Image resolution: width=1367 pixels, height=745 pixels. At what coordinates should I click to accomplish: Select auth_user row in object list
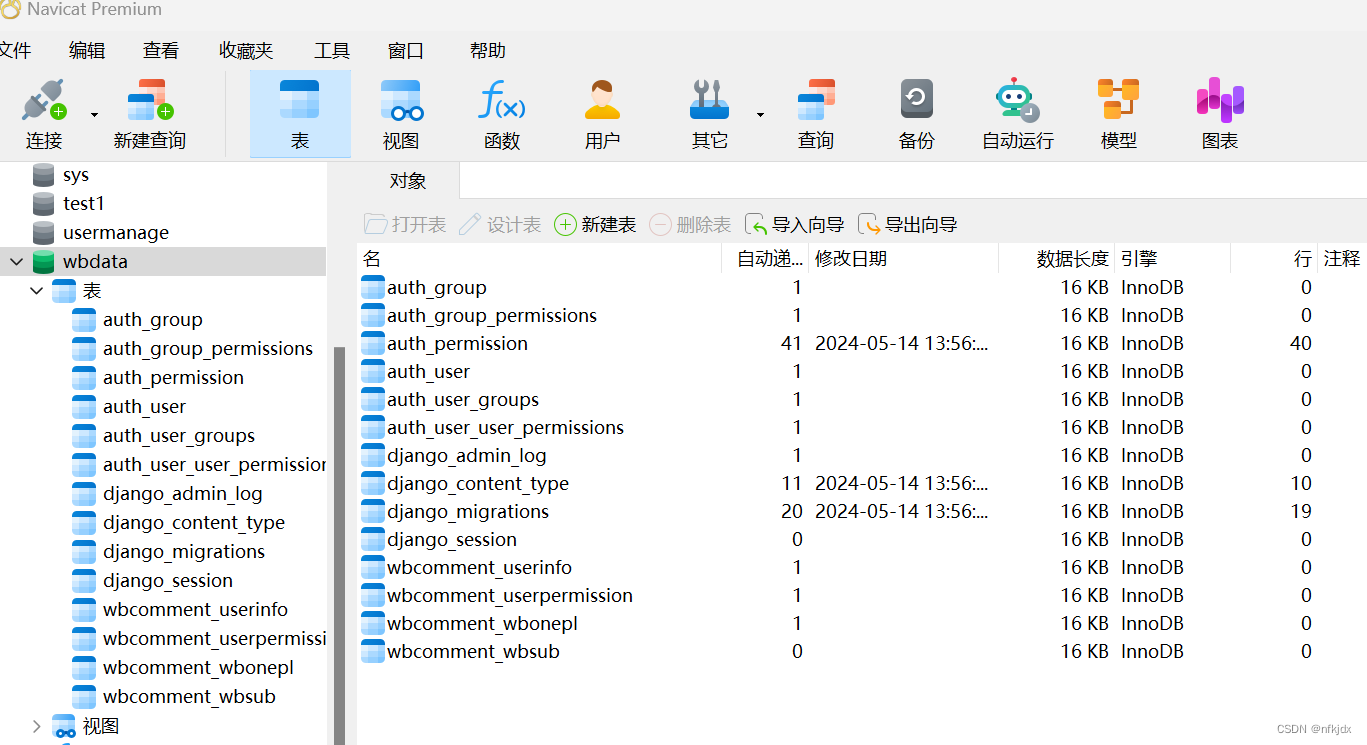tap(862, 372)
